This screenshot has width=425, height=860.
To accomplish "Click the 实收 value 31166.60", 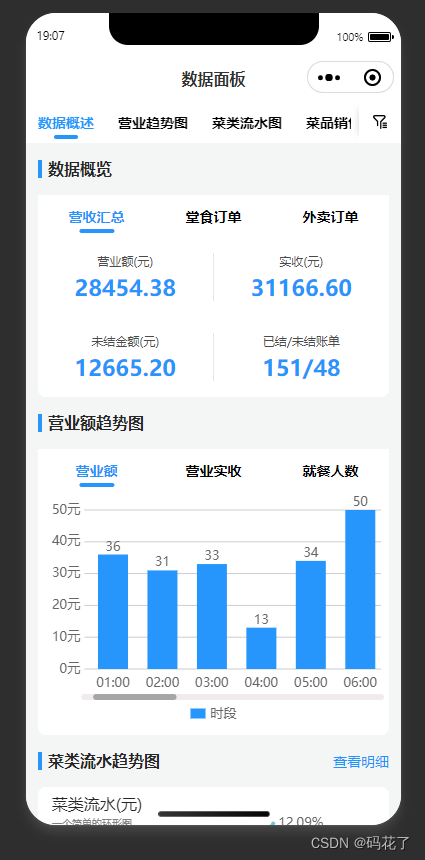I will click(x=302, y=288).
